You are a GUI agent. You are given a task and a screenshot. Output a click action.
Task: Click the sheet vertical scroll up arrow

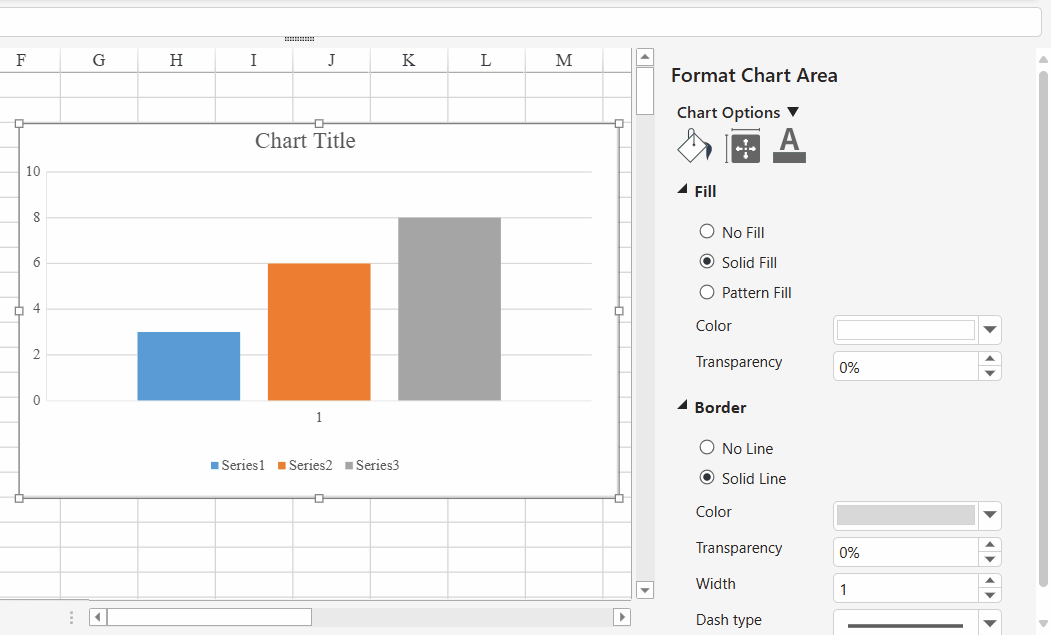point(645,57)
